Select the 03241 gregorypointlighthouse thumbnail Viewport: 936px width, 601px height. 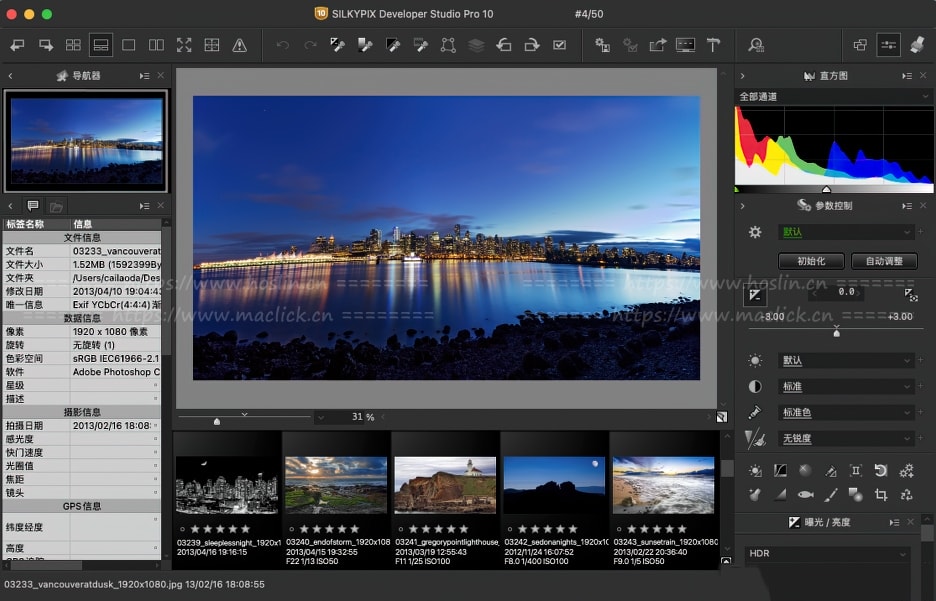pyautogui.click(x=445, y=485)
